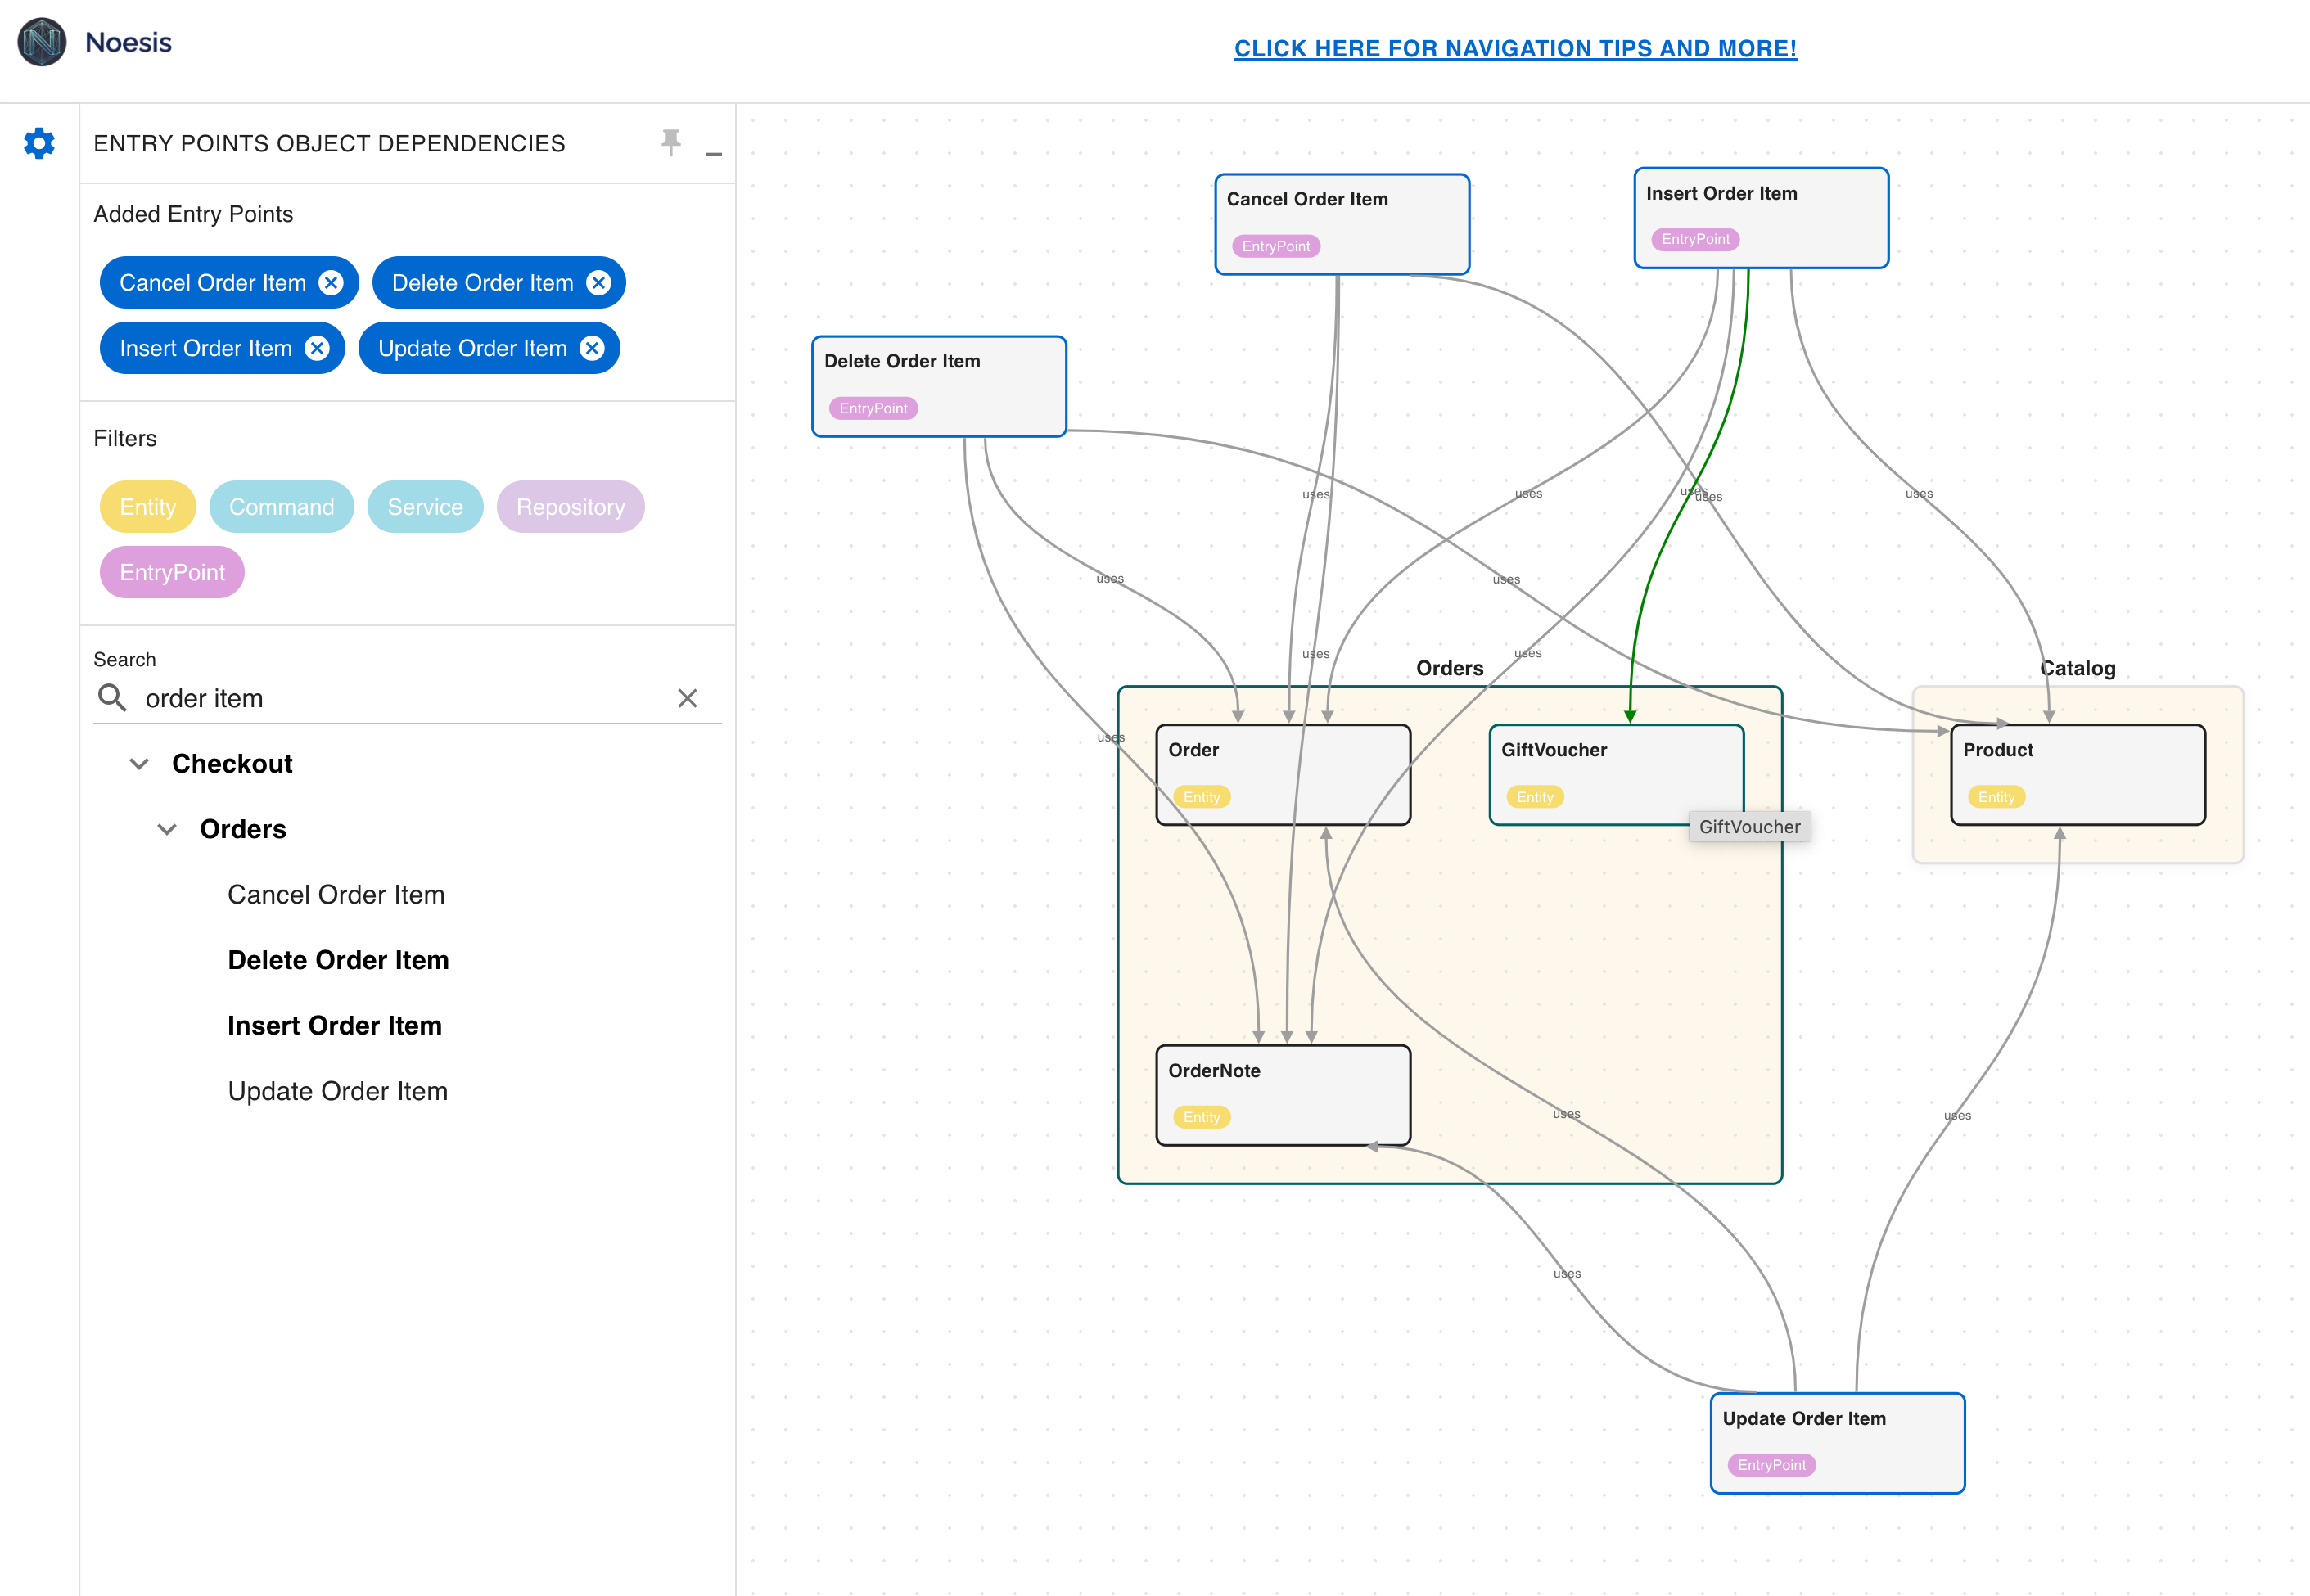The height and width of the screenshot is (1596, 2310).
Task: Collapse the Checkout tree group
Action: [140, 764]
